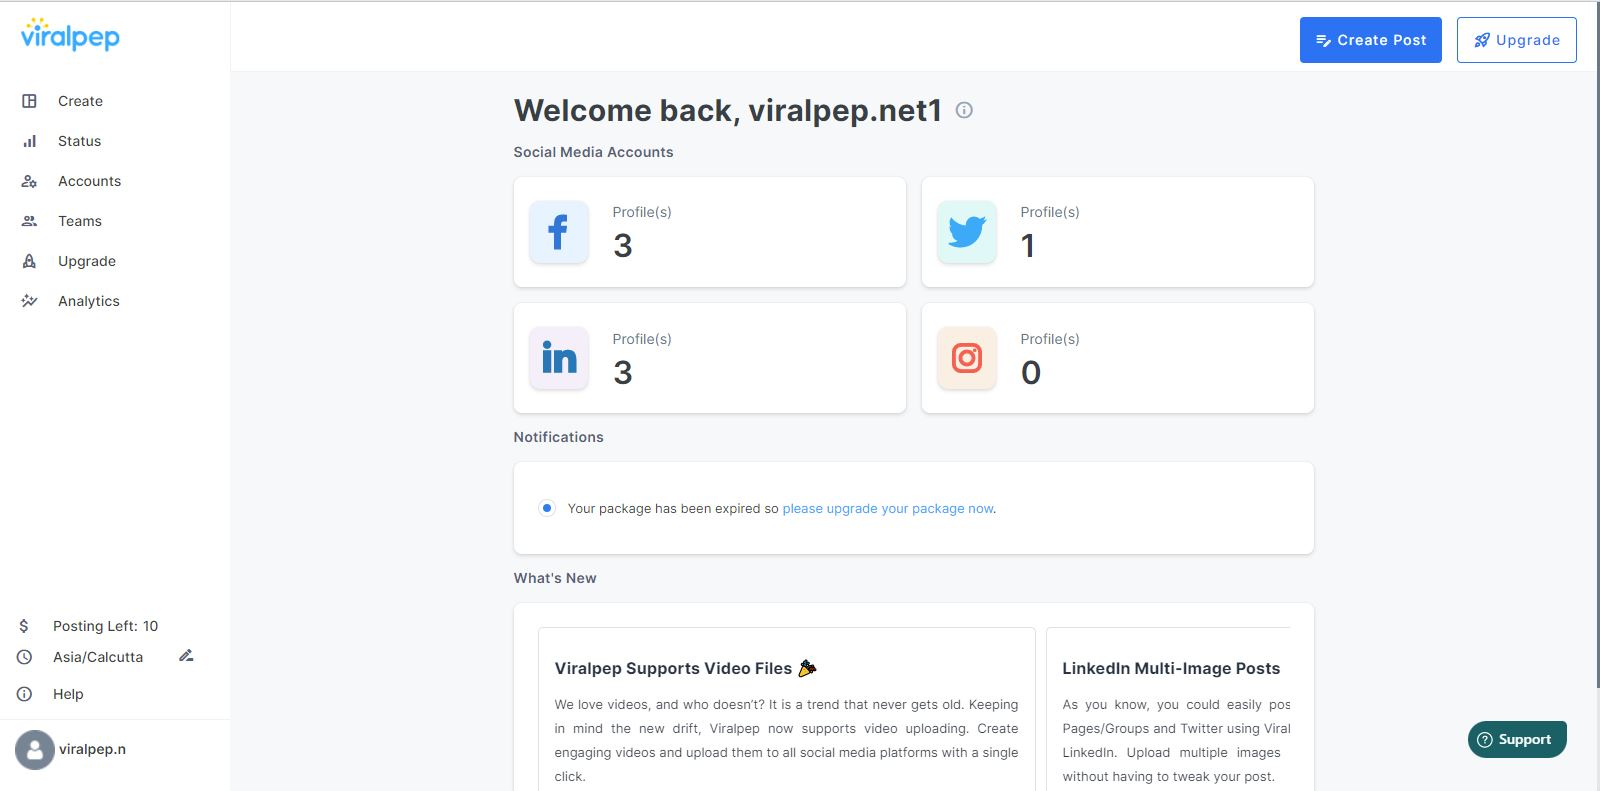Click the Upgrade button in top bar
Image resolution: width=1600 pixels, height=791 pixels.
click(x=1517, y=40)
